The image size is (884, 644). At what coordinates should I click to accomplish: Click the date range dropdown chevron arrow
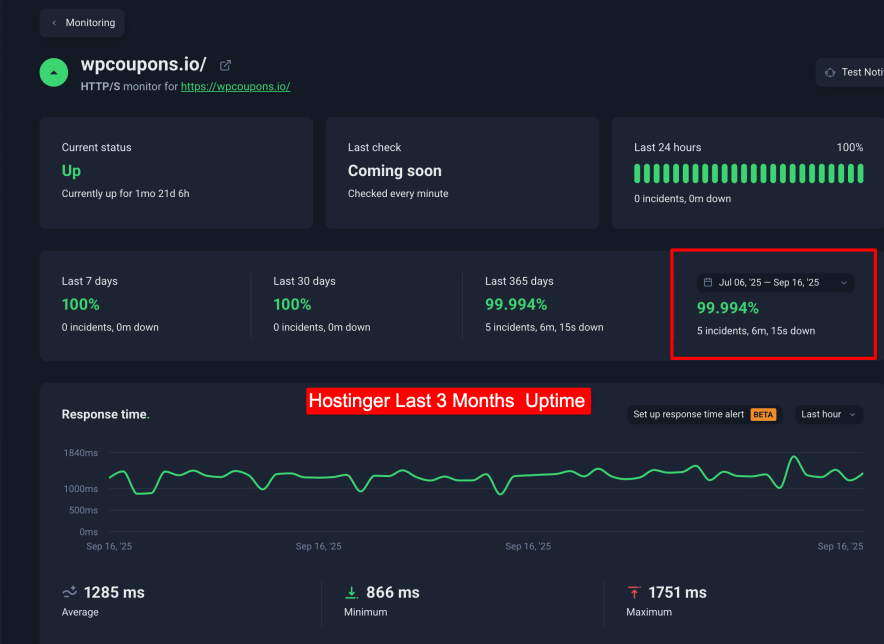tap(843, 283)
